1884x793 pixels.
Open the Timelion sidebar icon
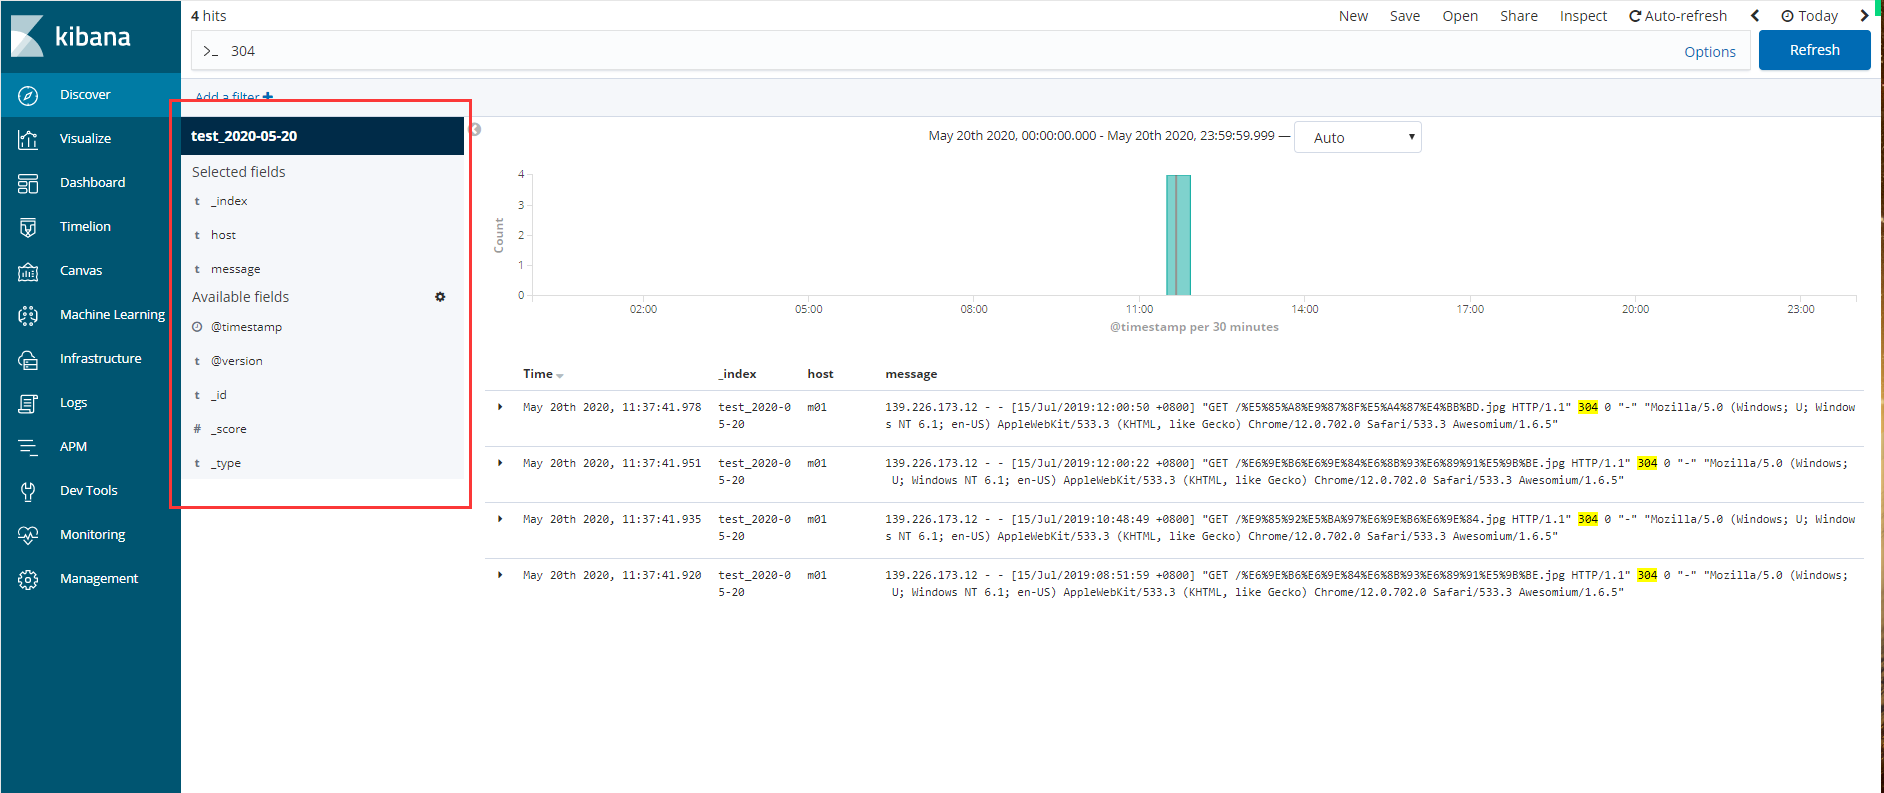pyautogui.click(x=28, y=227)
